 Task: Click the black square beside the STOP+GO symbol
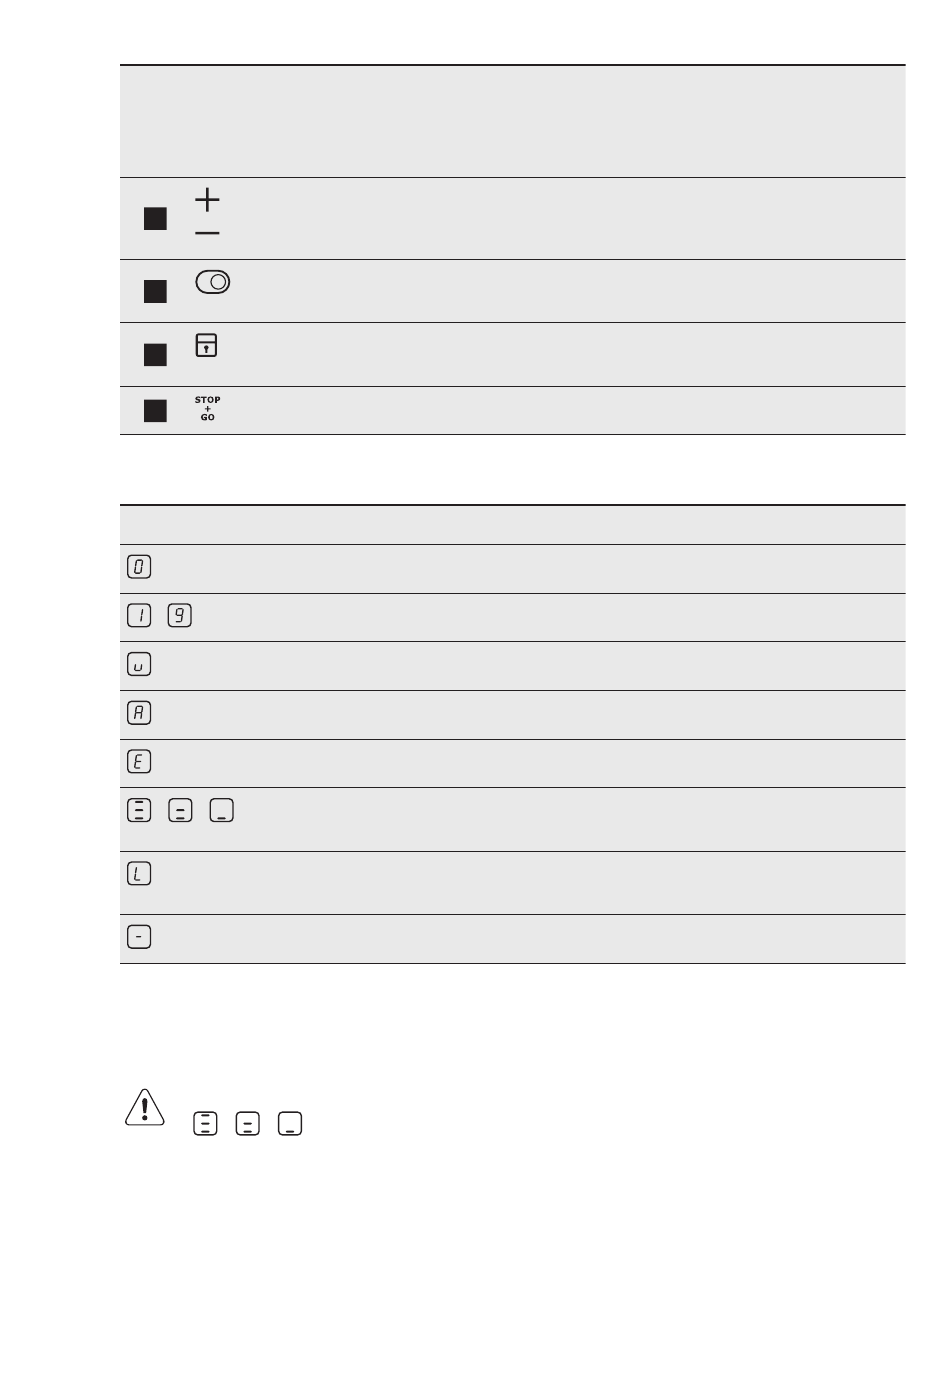(155, 411)
